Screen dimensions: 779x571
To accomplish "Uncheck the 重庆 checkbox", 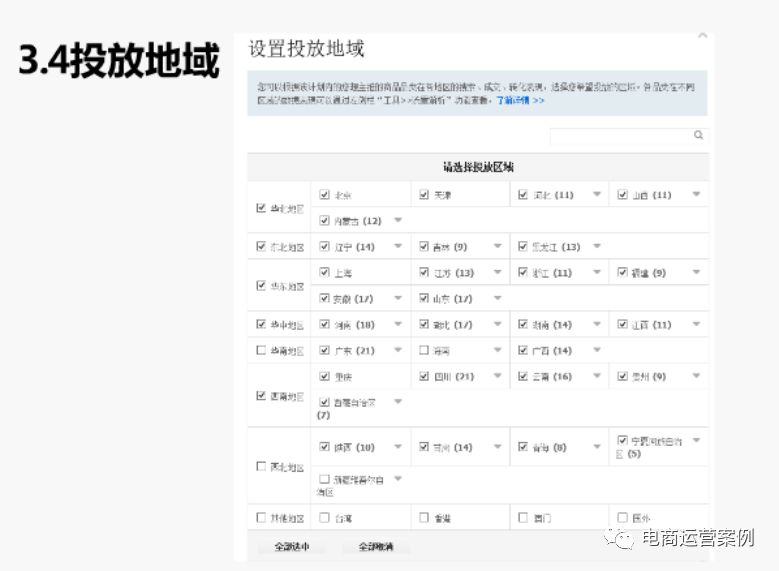I will (324, 376).
